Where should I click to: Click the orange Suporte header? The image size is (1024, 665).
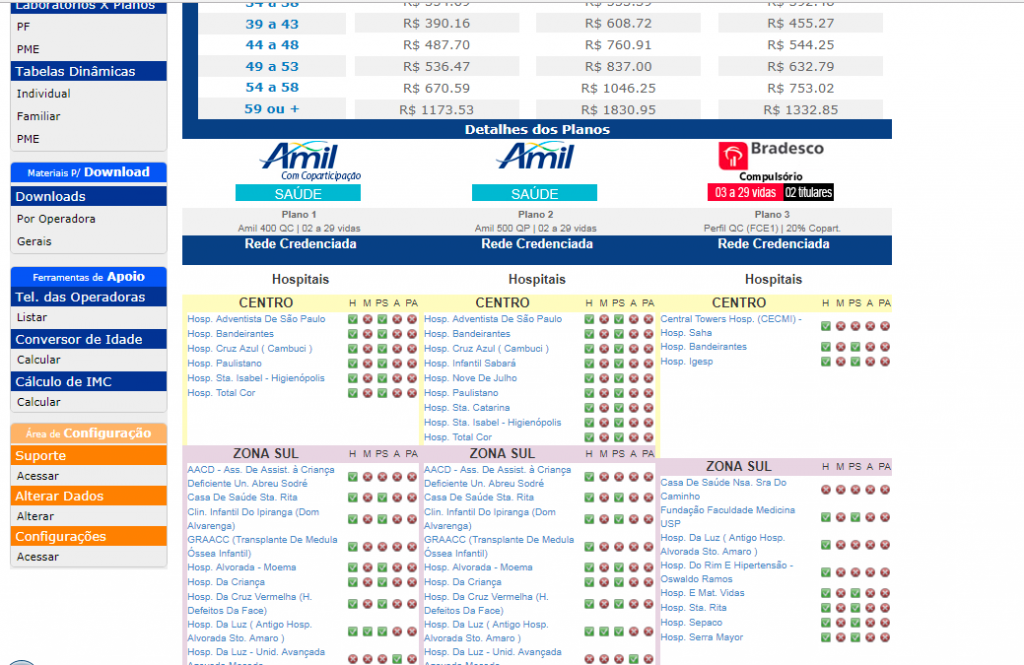coord(89,455)
